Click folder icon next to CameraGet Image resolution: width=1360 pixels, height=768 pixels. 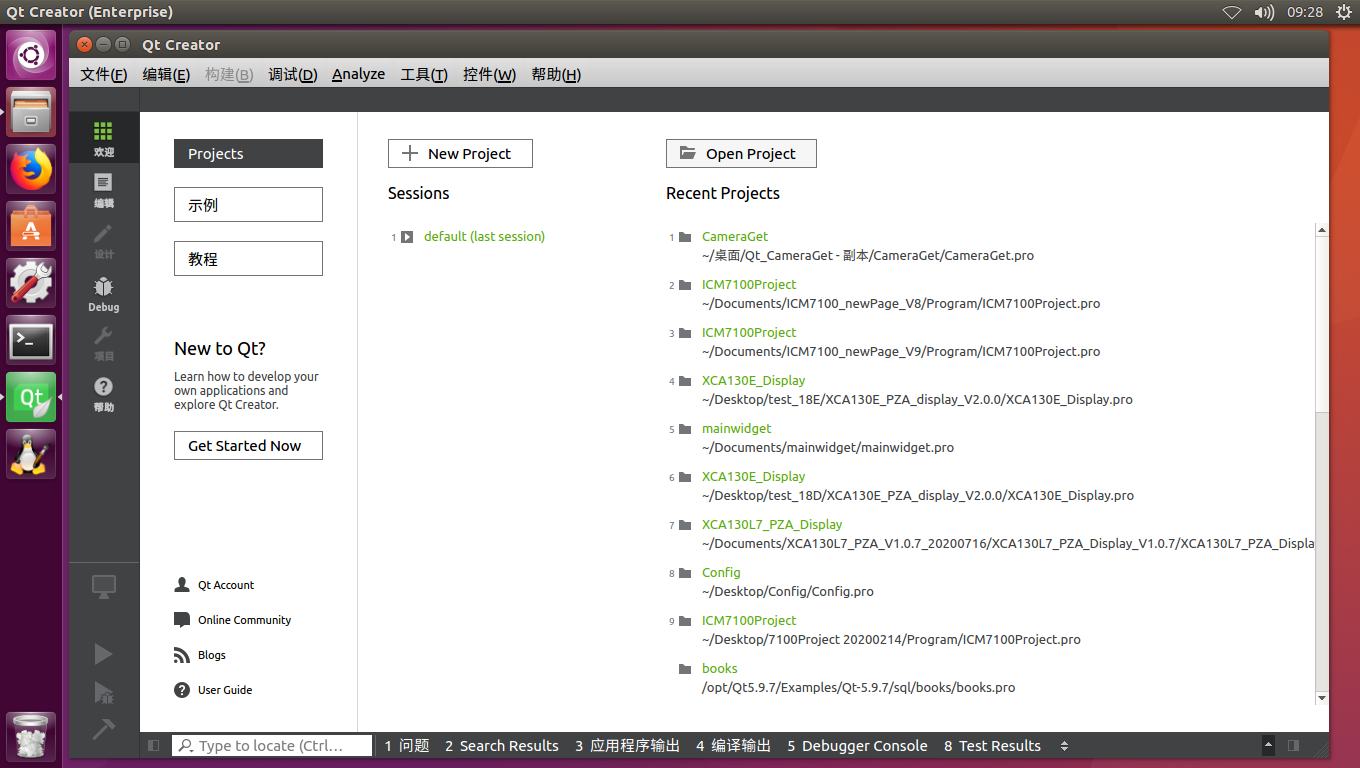coord(685,237)
